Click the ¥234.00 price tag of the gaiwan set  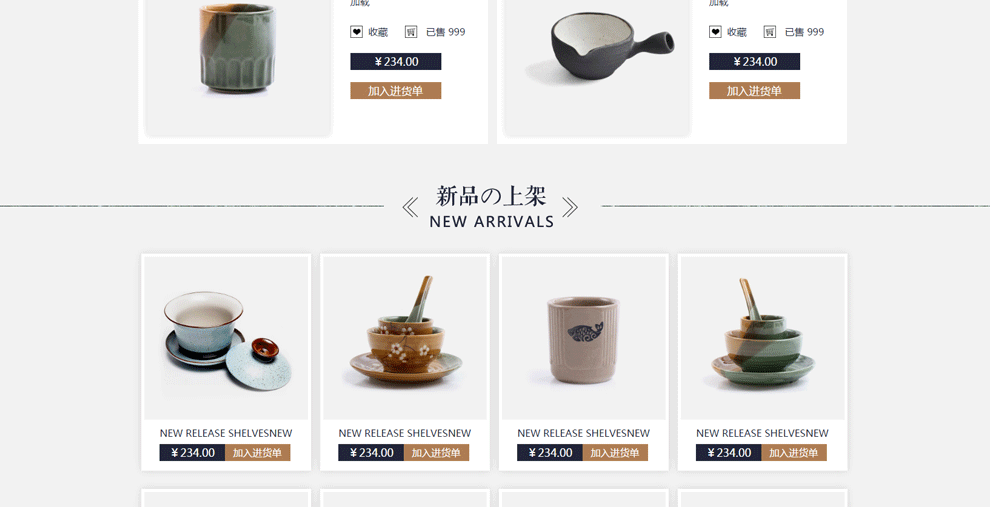[x=193, y=453]
